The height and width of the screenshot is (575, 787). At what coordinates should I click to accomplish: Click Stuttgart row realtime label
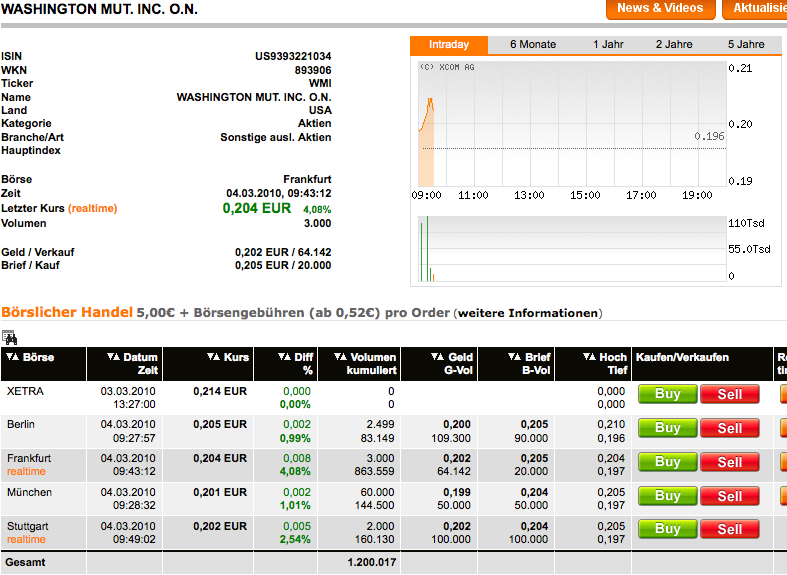coord(26,539)
